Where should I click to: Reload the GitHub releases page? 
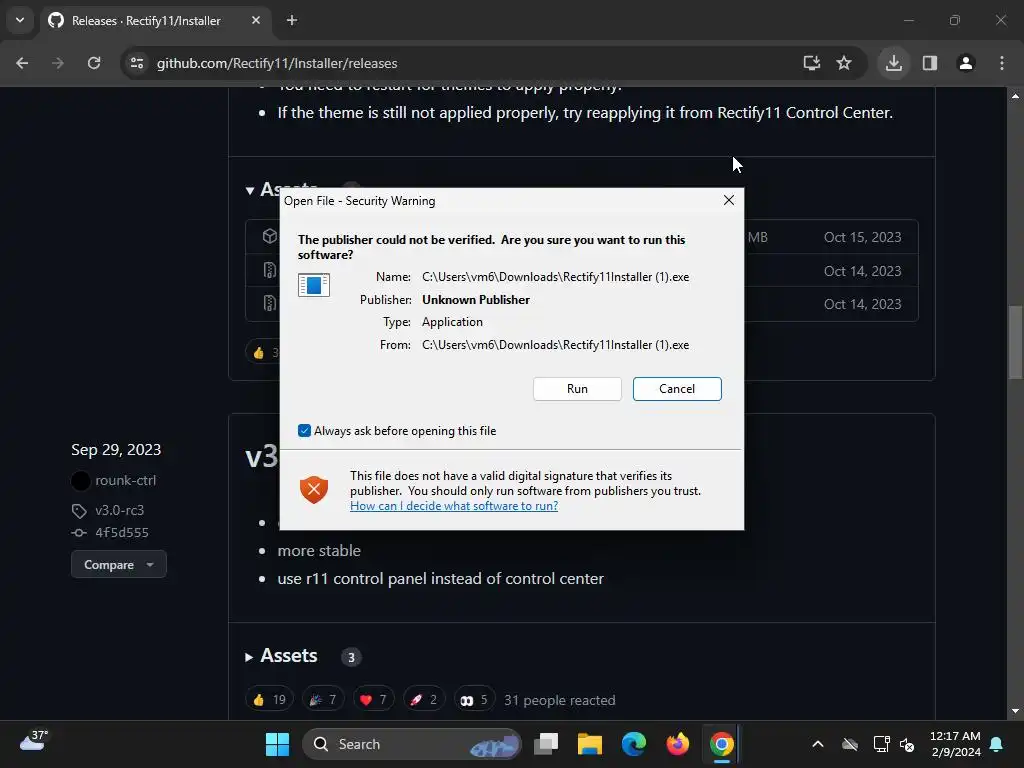pos(94,63)
